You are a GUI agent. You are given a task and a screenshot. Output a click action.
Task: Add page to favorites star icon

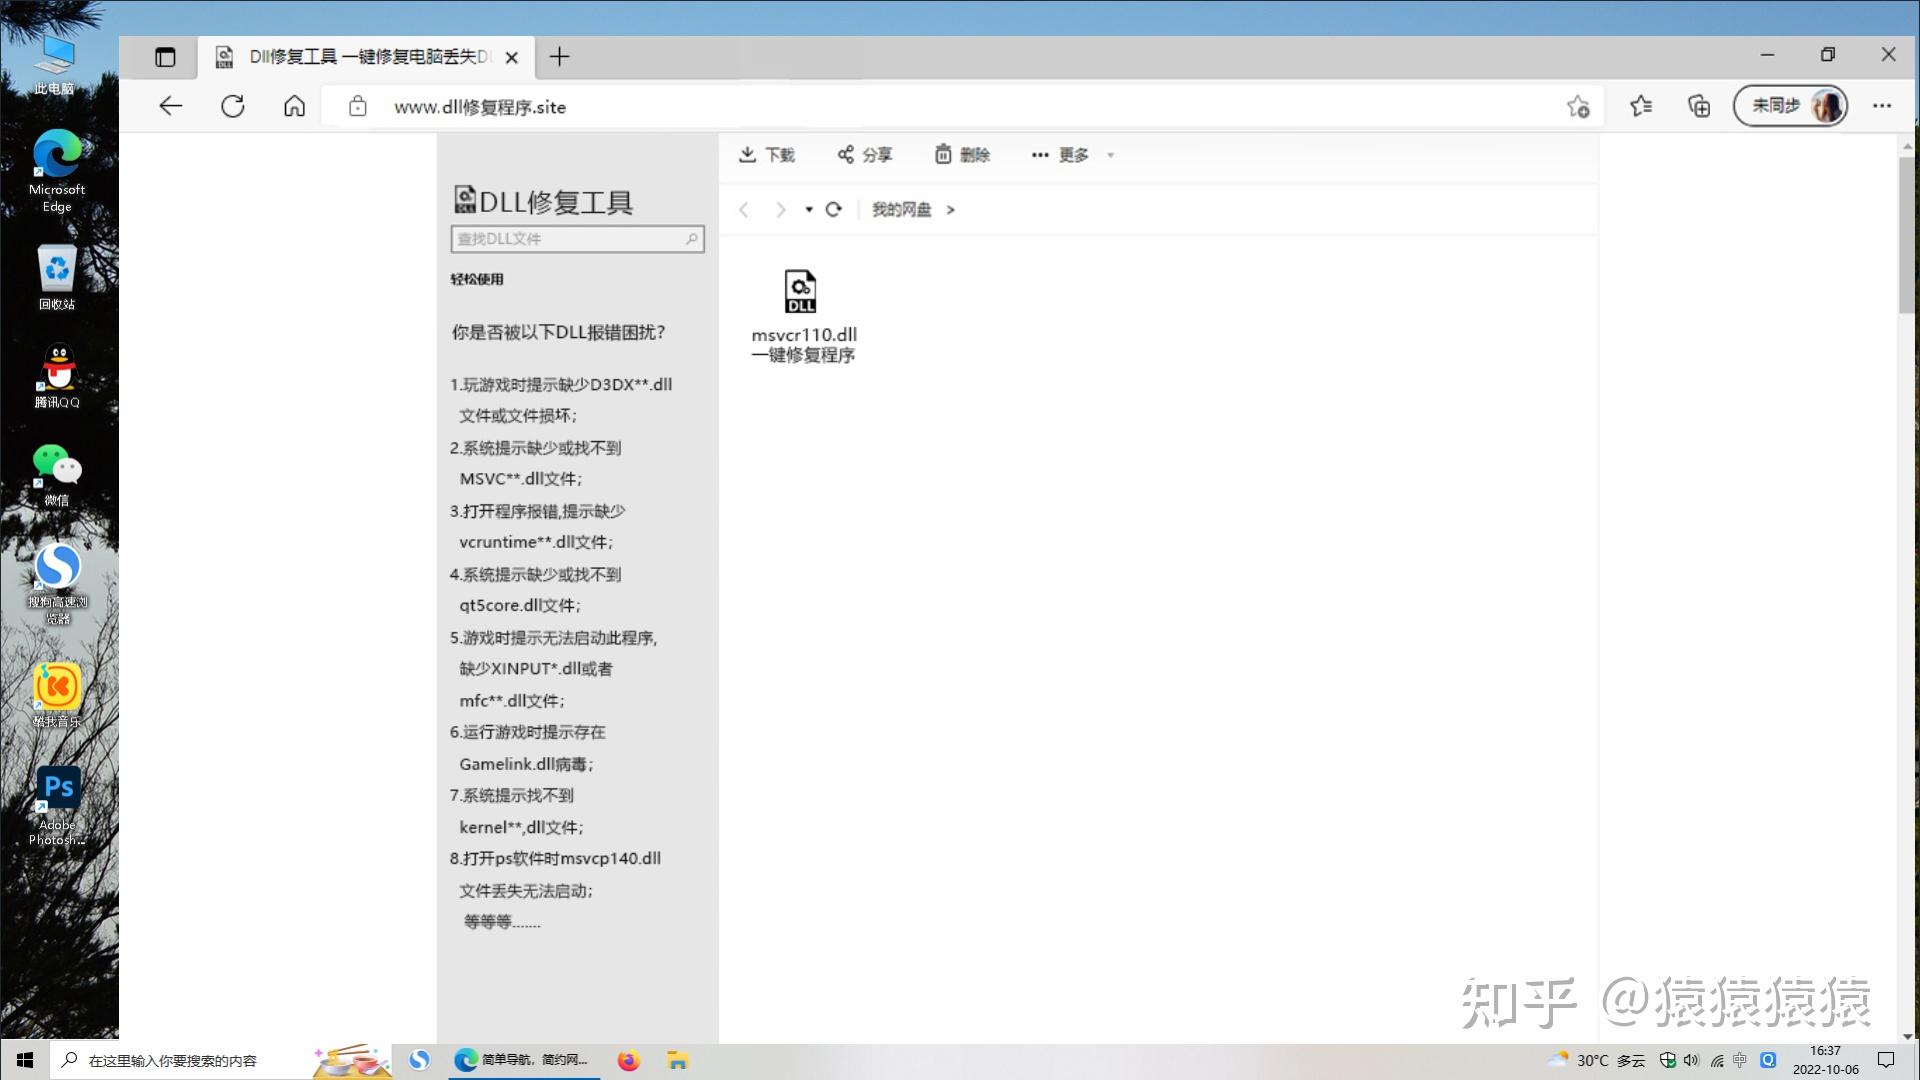tap(1578, 106)
